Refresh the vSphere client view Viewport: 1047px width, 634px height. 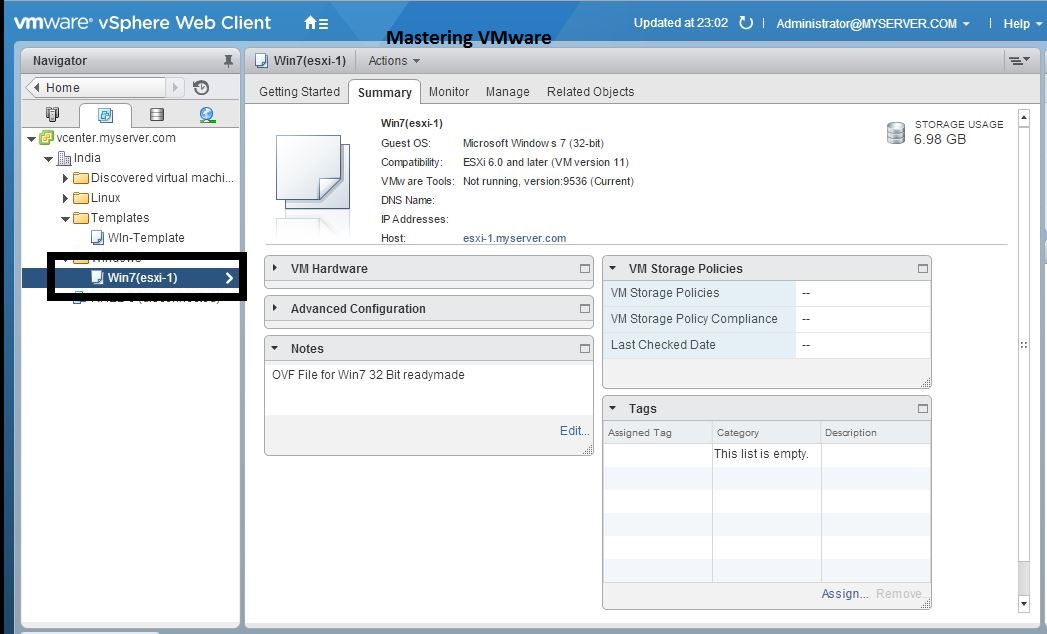[746, 23]
